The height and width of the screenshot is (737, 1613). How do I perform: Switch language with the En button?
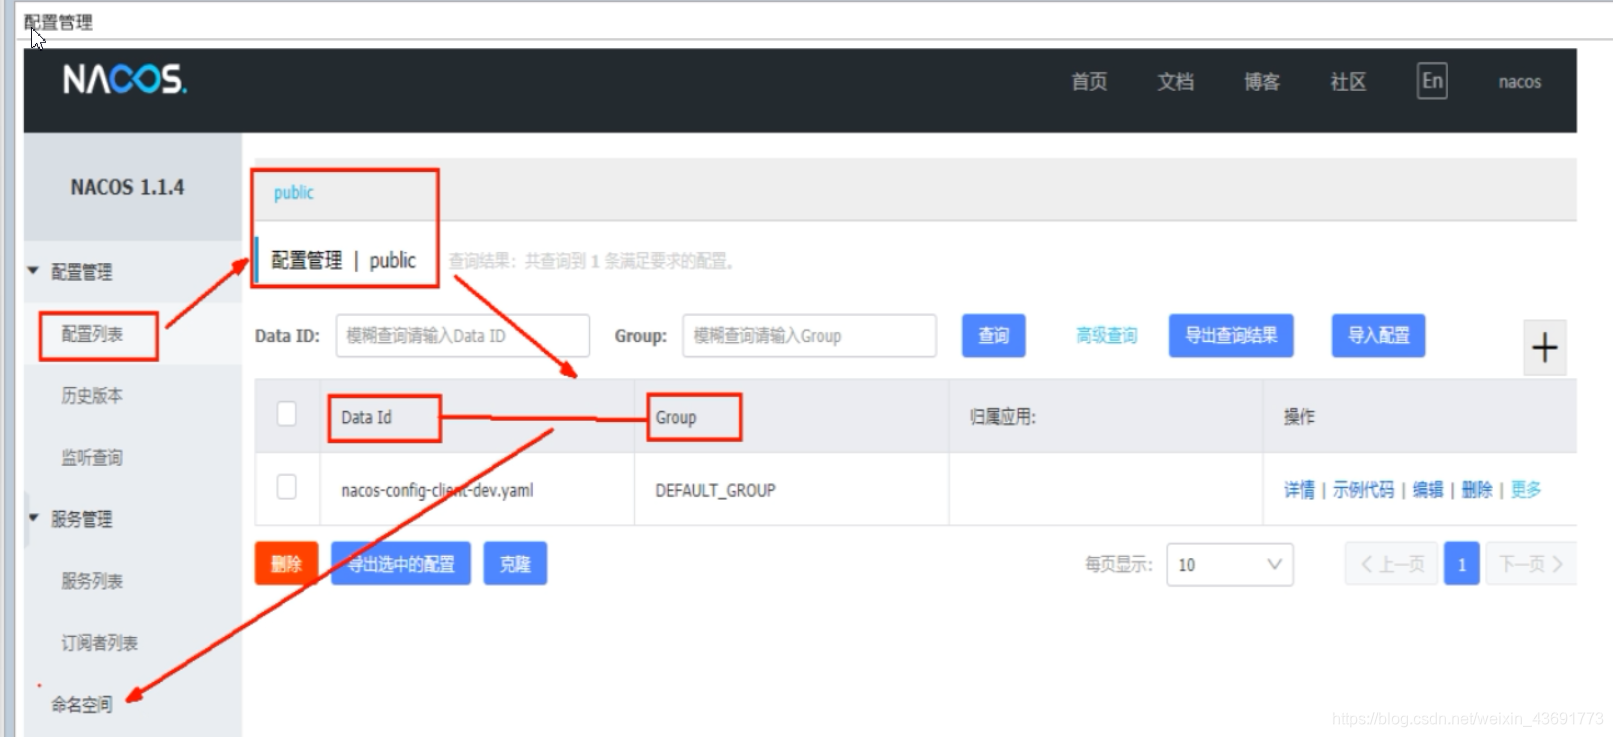pos(1432,81)
